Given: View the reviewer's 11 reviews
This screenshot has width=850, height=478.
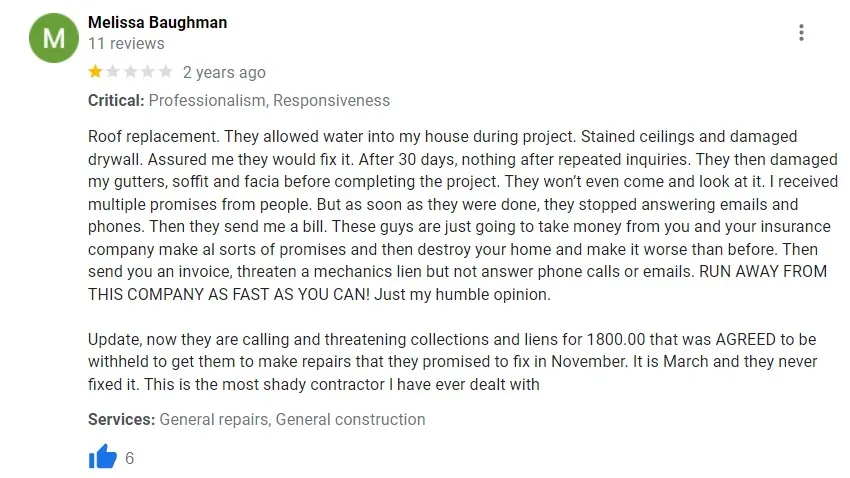Looking at the screenshot, I should pos(126,43).
